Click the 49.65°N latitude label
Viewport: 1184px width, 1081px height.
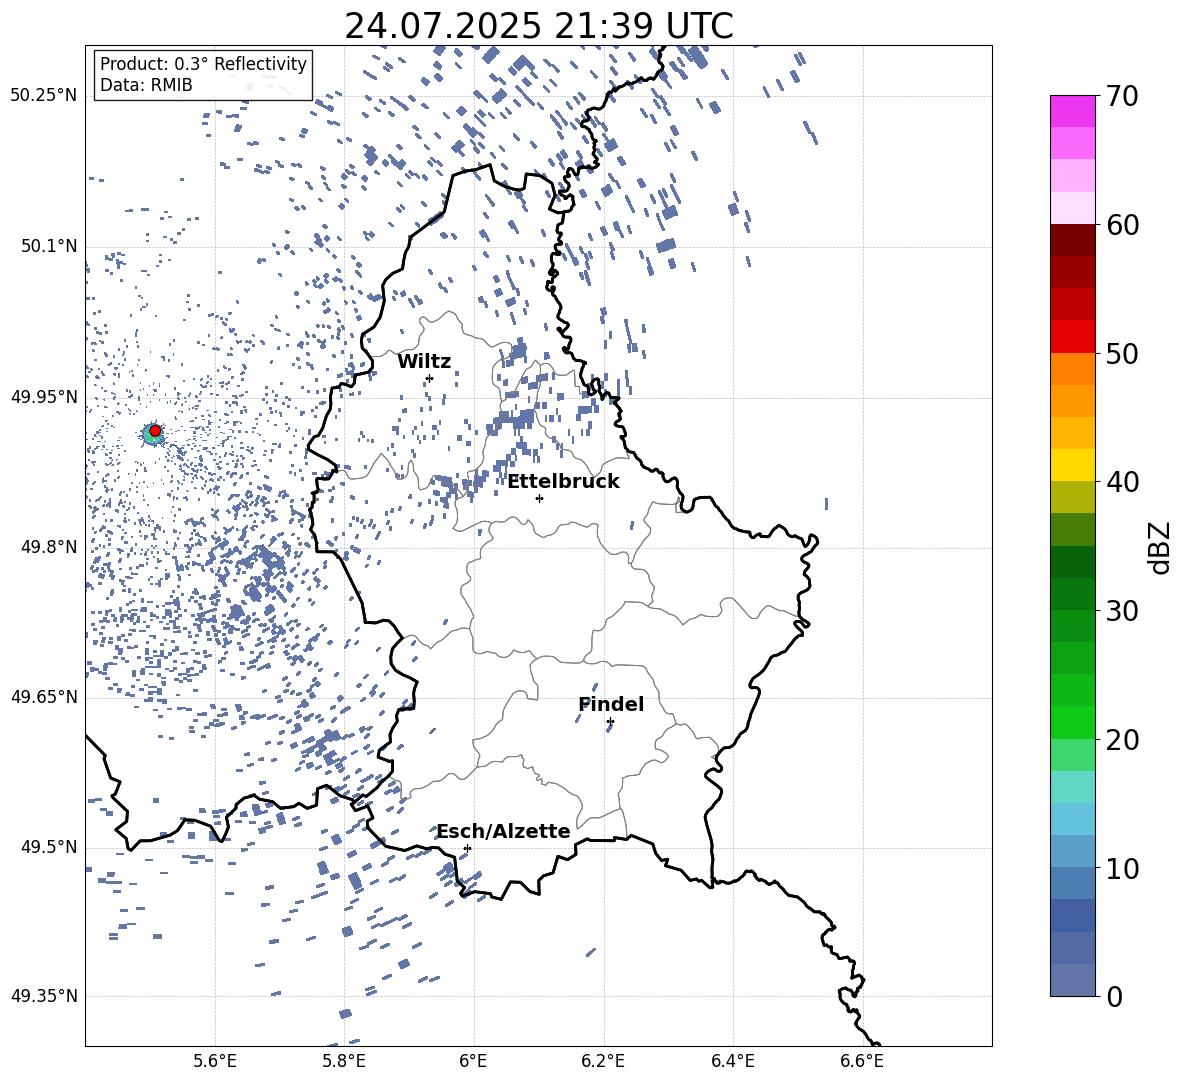[44, 697]
